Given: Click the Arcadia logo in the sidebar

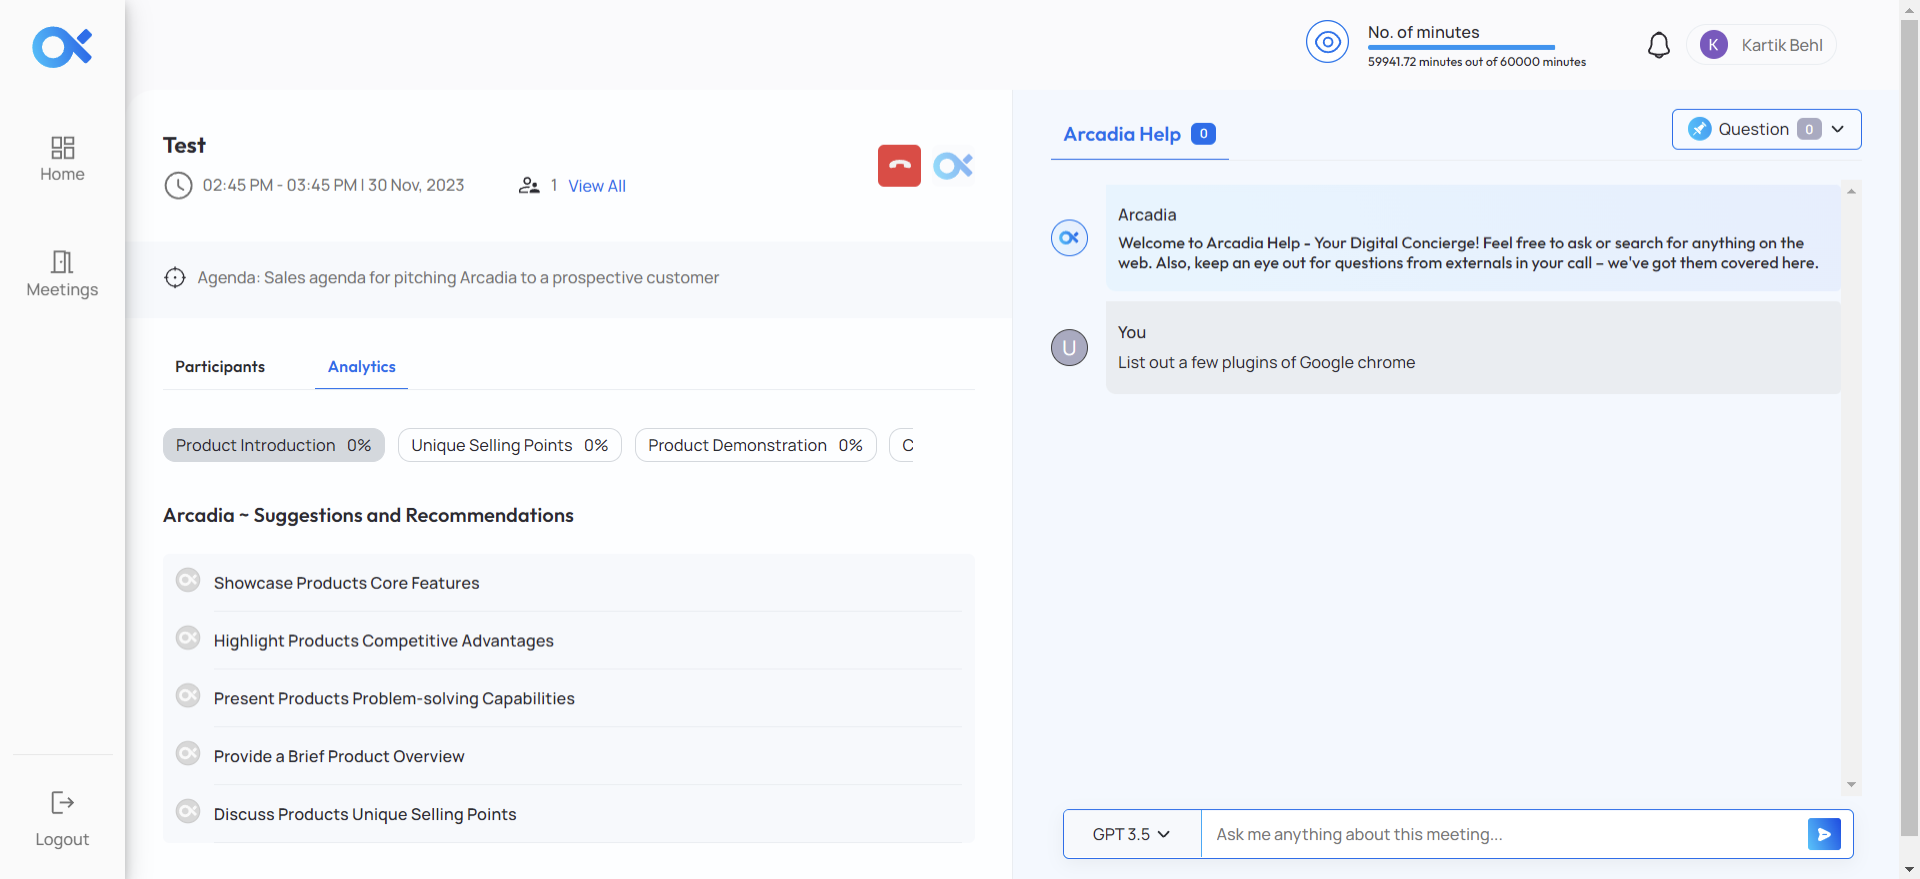Looking at the screenshot, I should pos(62,47).
